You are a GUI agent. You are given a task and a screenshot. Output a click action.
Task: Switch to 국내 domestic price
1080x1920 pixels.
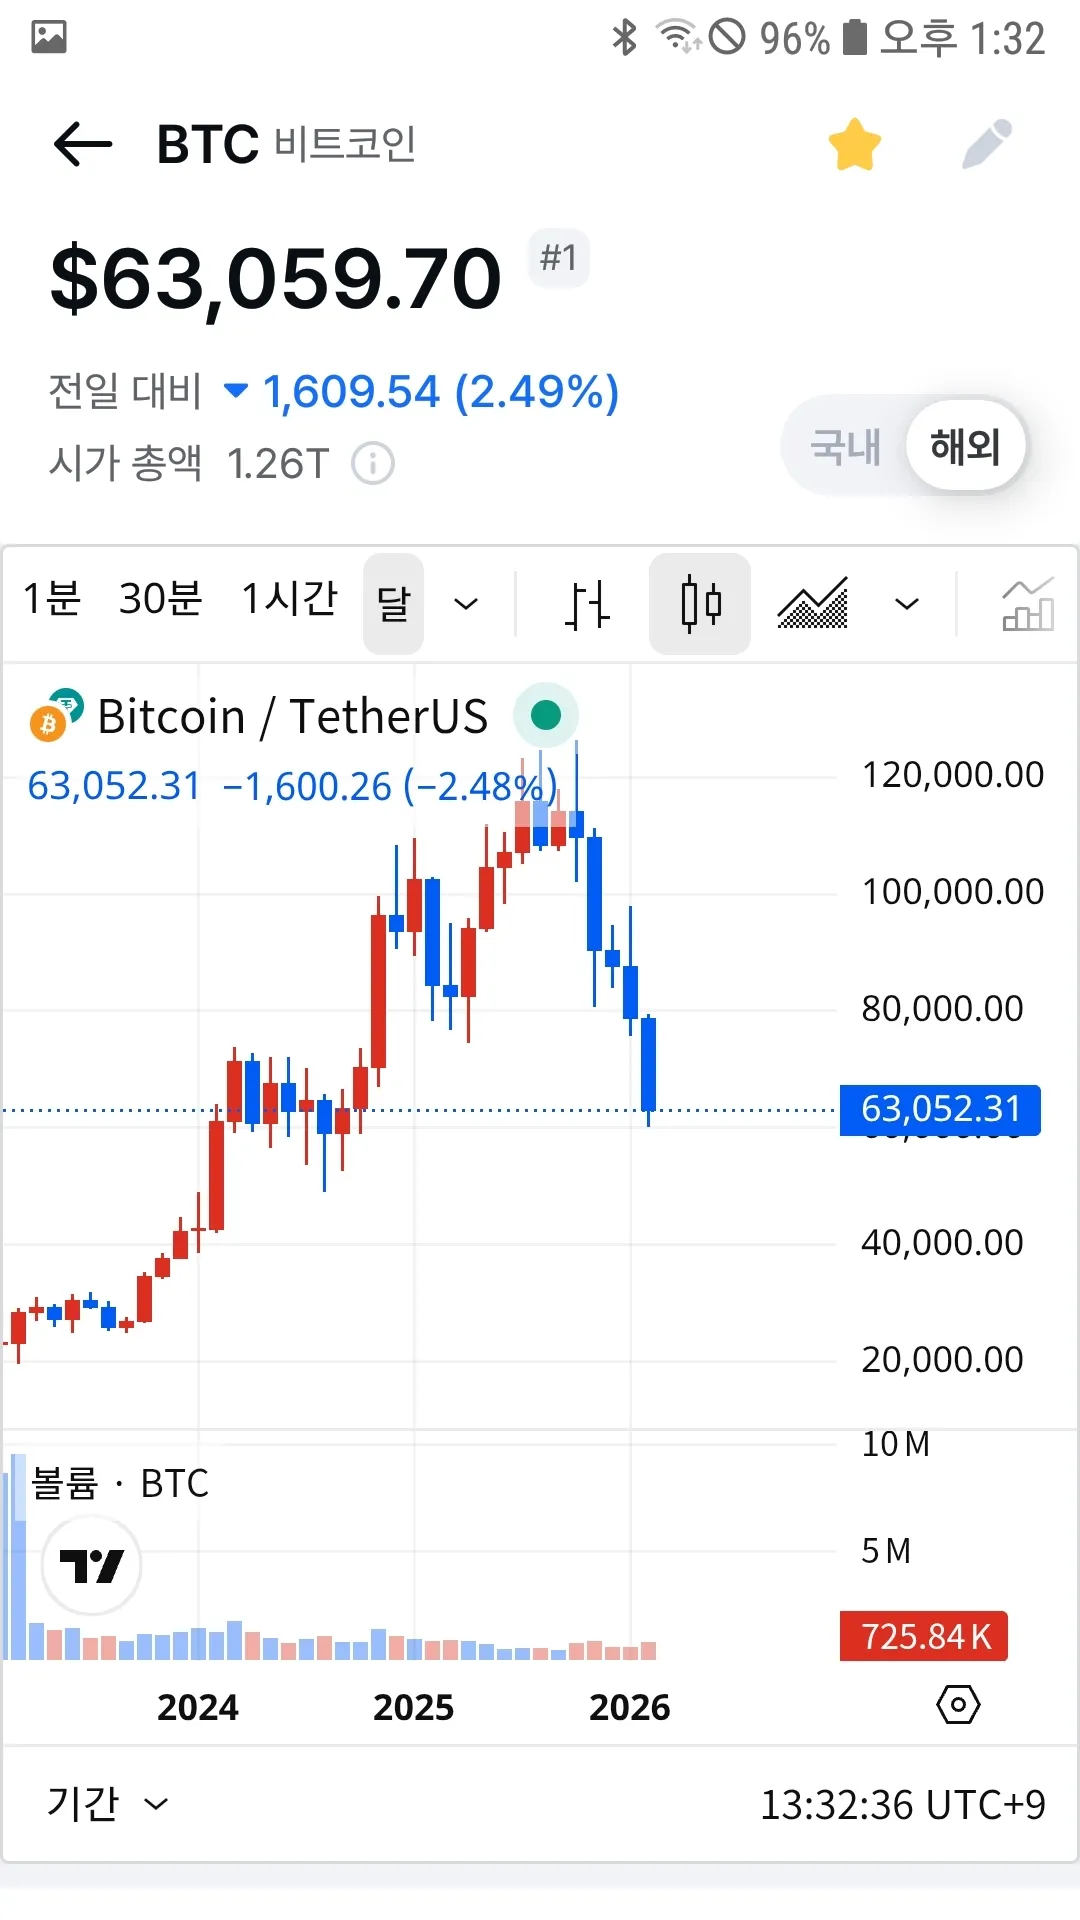845,446
